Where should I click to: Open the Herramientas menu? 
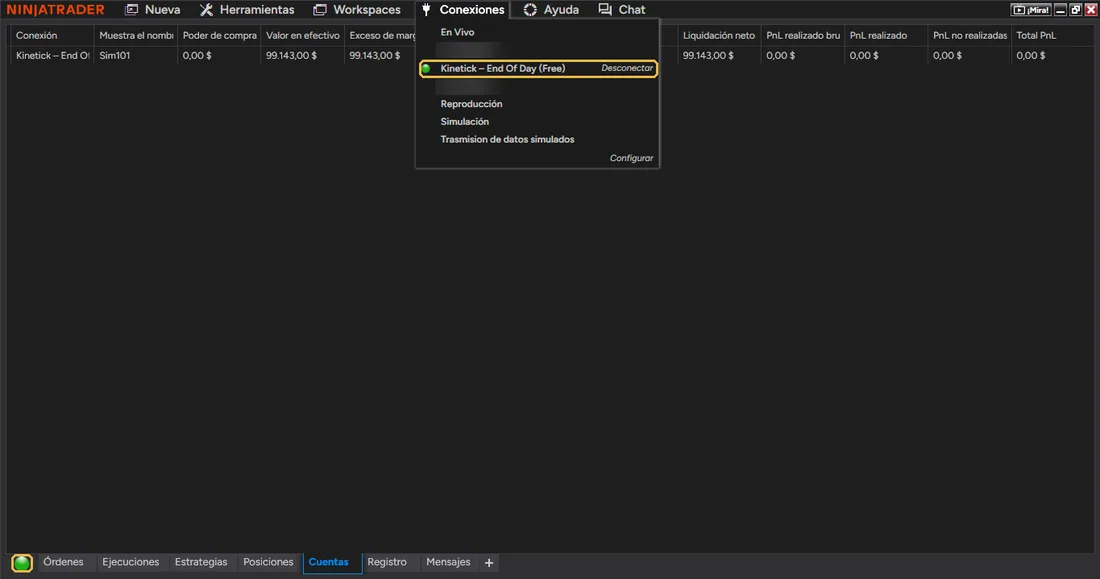(247, 10)
